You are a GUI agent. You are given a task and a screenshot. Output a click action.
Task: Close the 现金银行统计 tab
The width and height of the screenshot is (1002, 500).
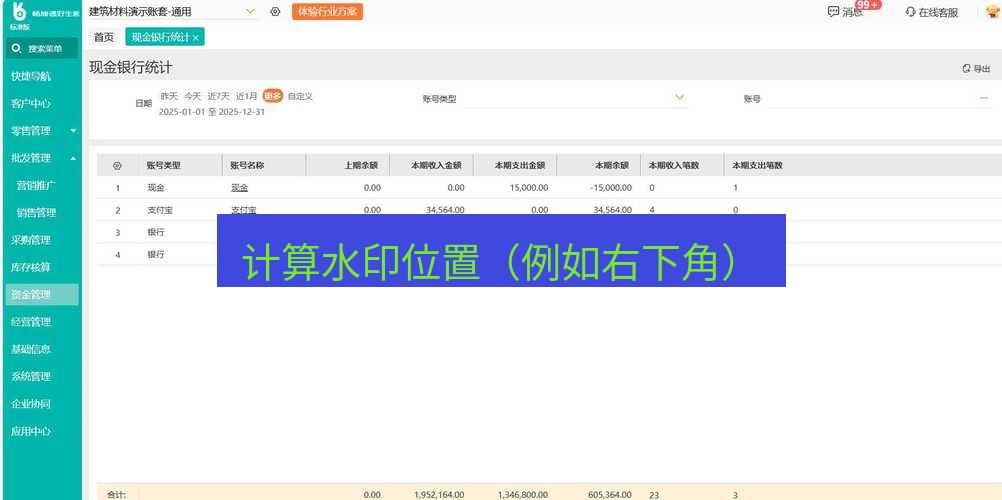(x=196, y=38)
